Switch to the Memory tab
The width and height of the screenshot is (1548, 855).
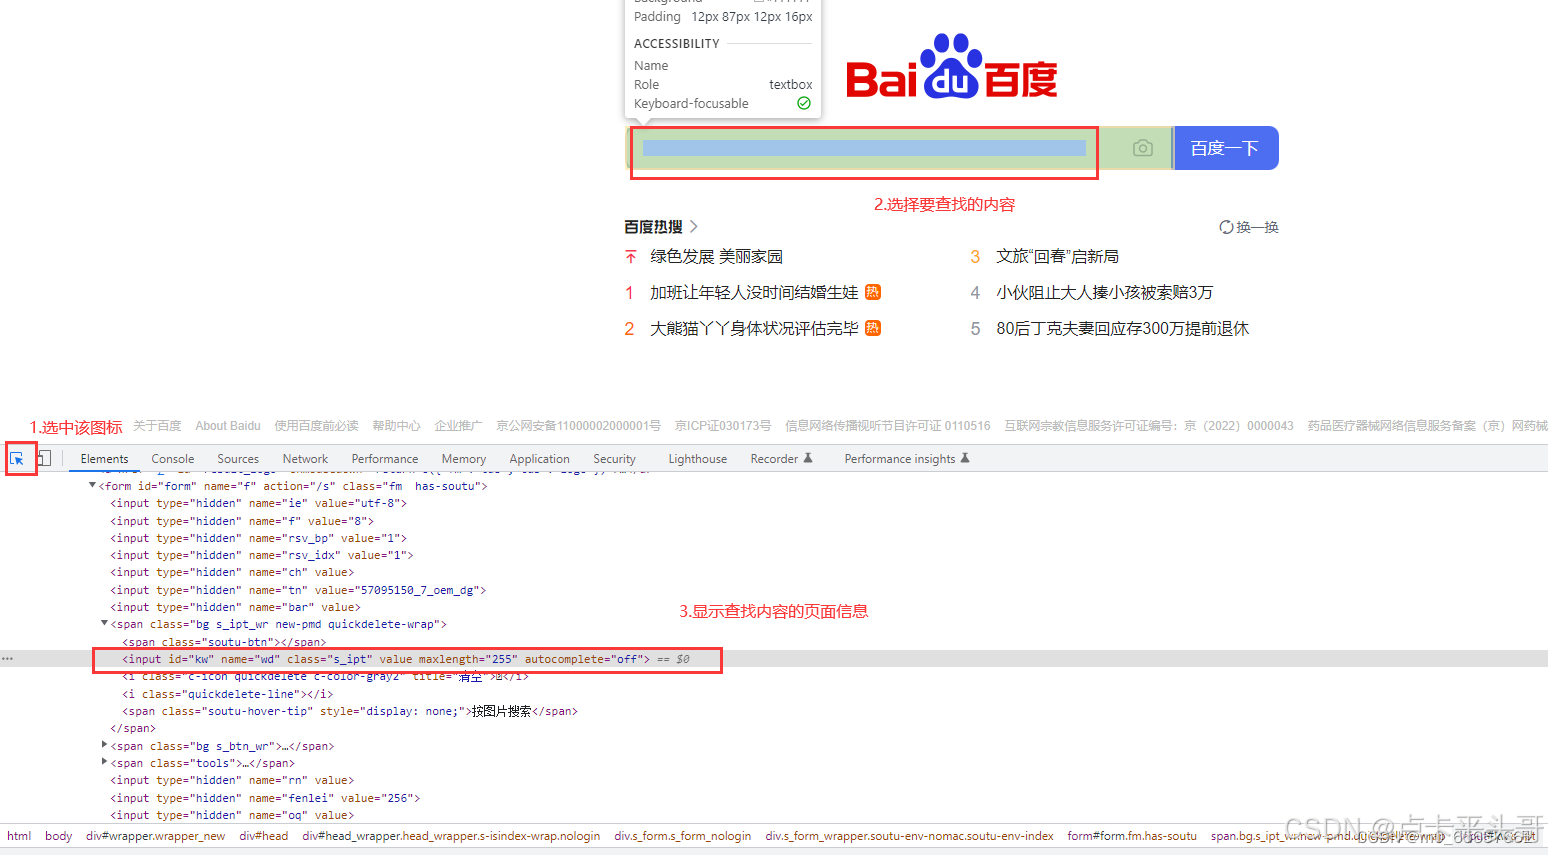pyautogui.click(x=464, y=459)
